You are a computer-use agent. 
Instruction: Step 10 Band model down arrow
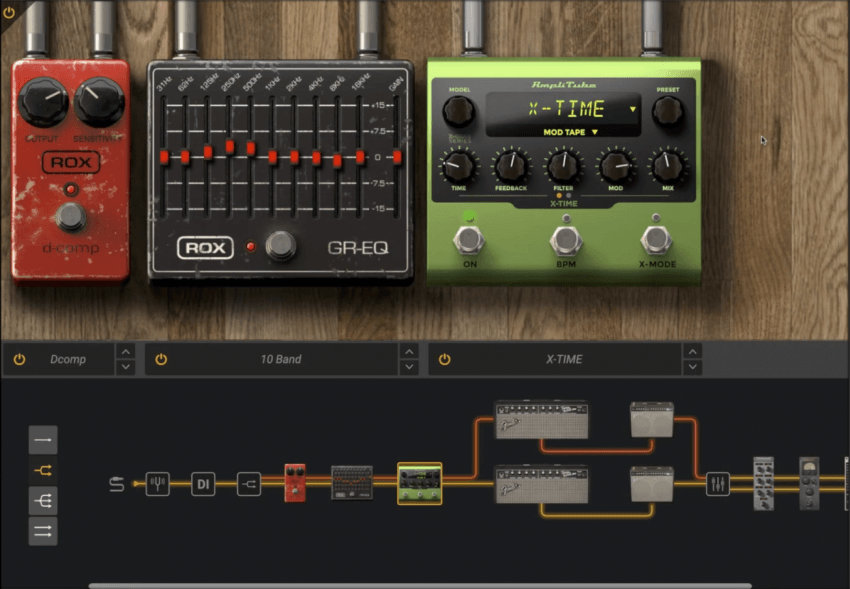[x=409, y=367]
